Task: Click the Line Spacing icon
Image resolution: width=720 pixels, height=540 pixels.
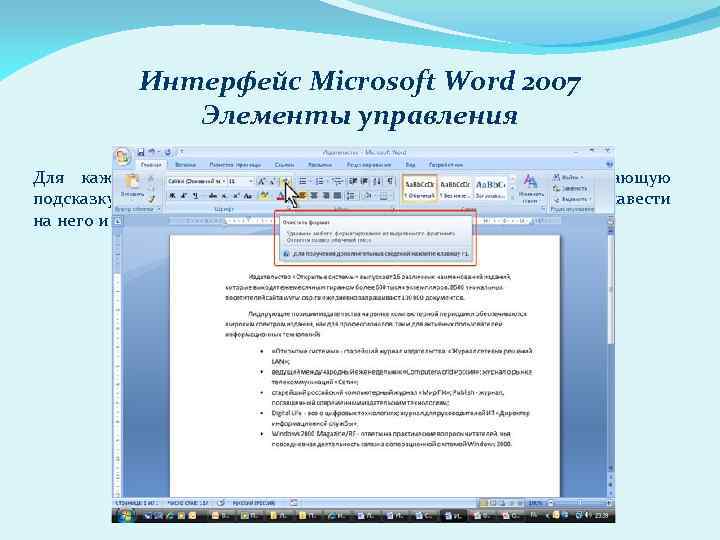Action: click(351, 196)
